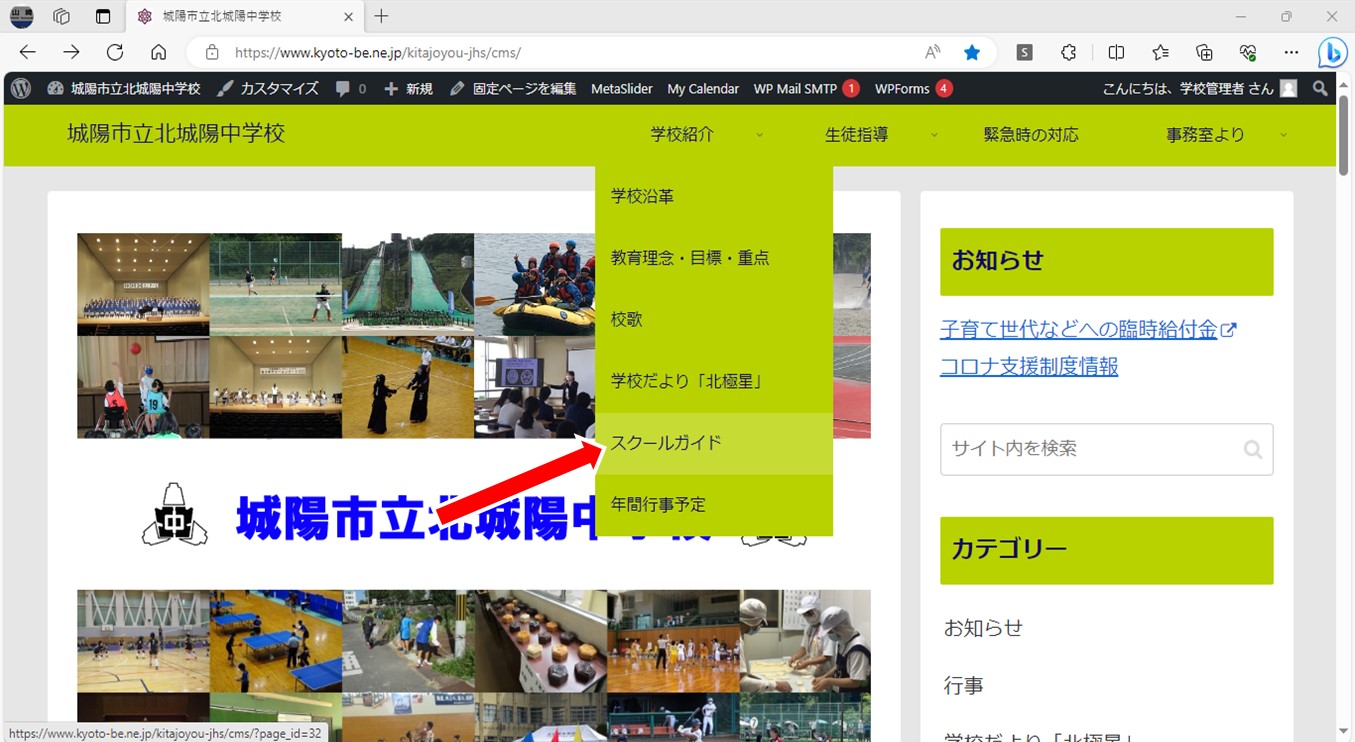The height and width of the screenshot is (742, 1355).
Task: Open the Bing sidebar button
Action: pos(1333,52)
